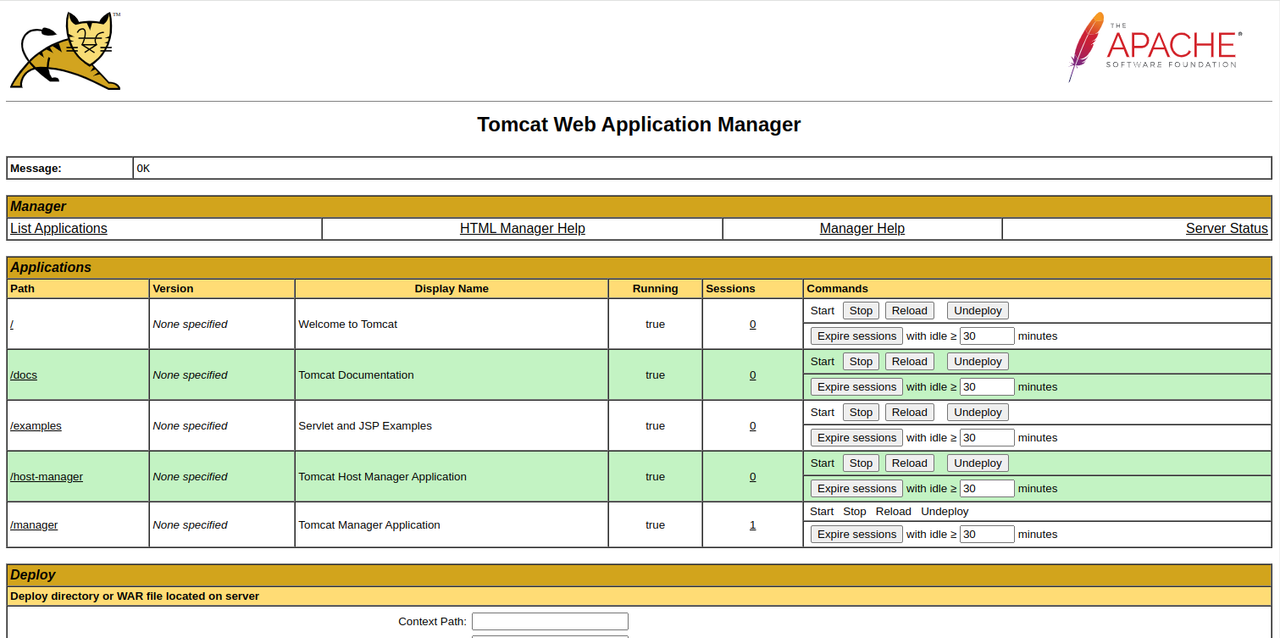Stop the Servlet and JSP Examples app
This screenshot has width=1280, height=638.
point(861,412)
